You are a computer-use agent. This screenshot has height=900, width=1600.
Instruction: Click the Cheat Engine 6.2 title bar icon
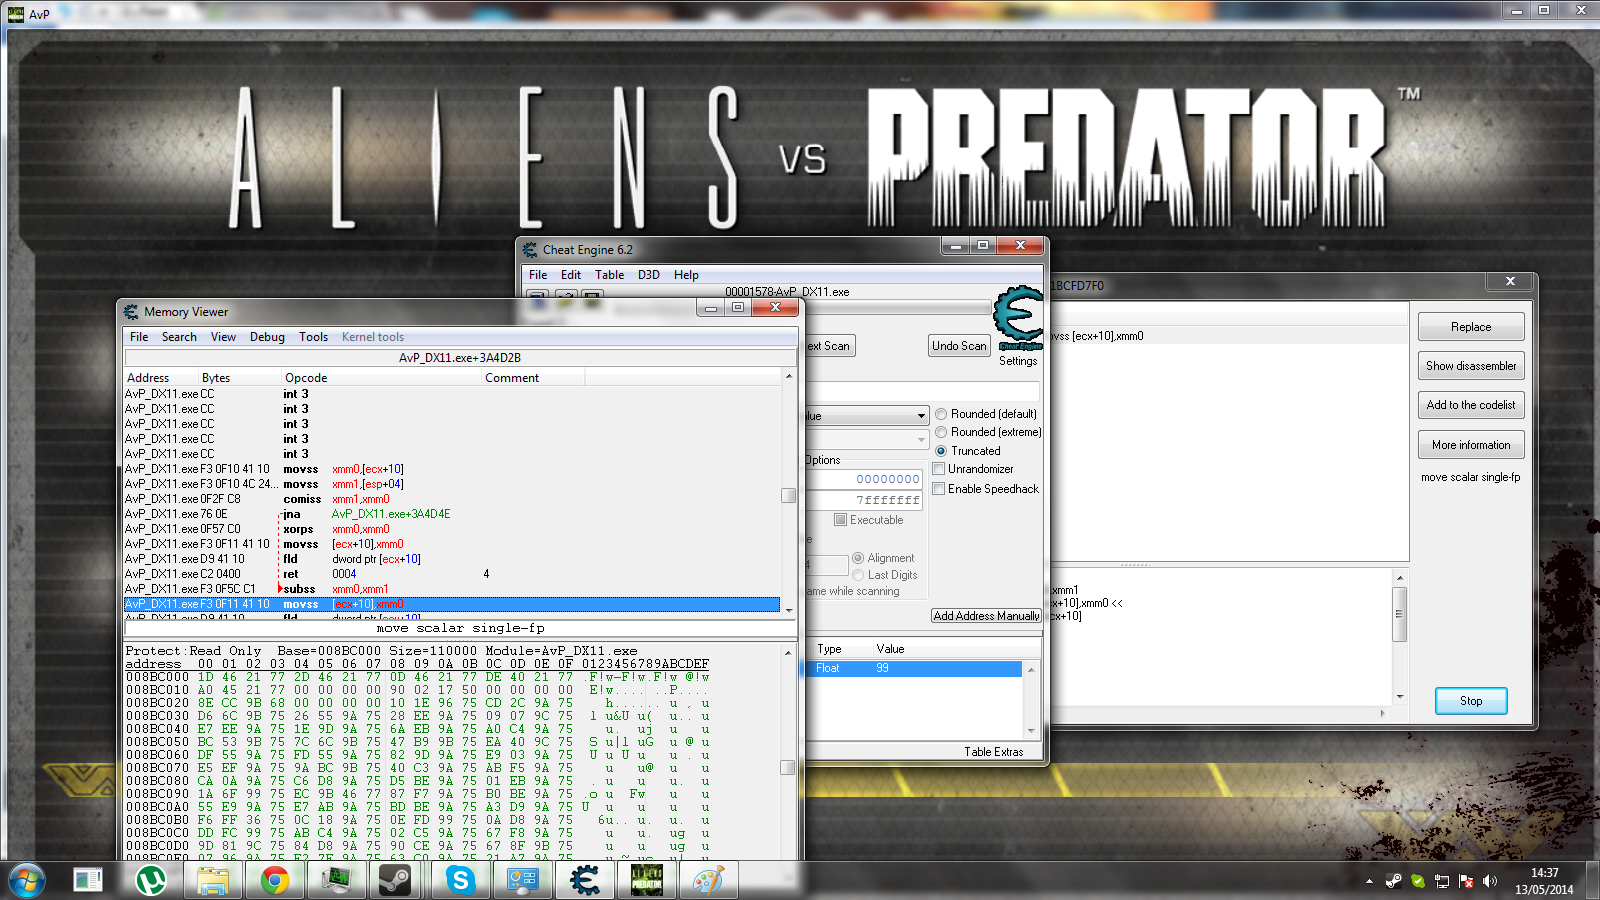click(530, 250)
